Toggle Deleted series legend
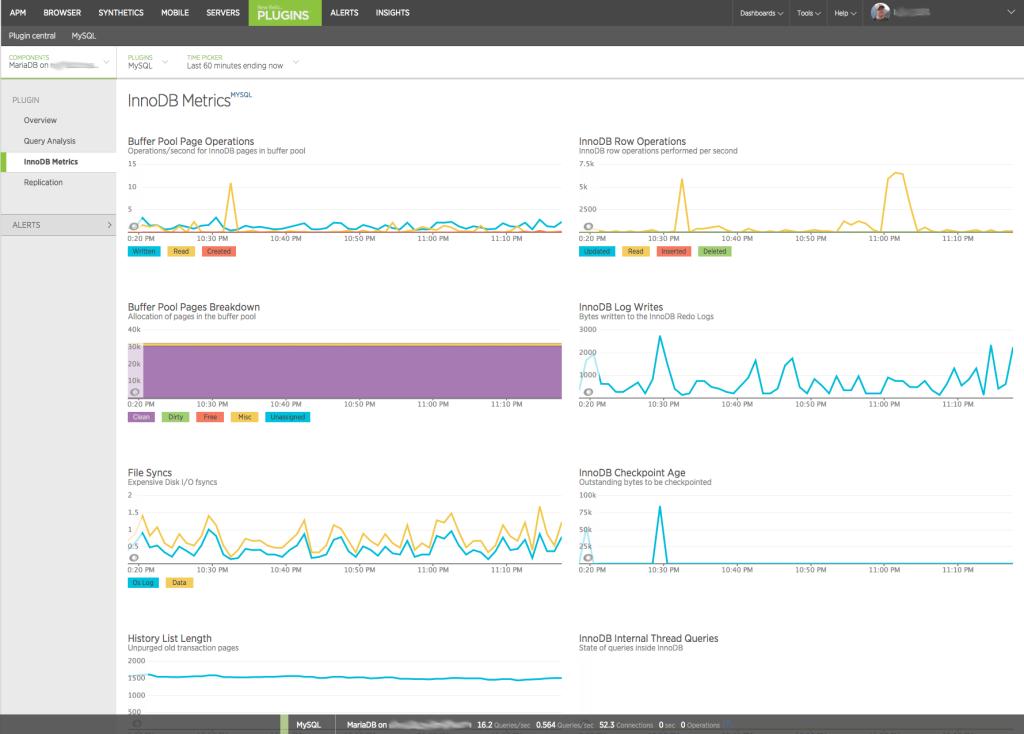 point(714,251)
